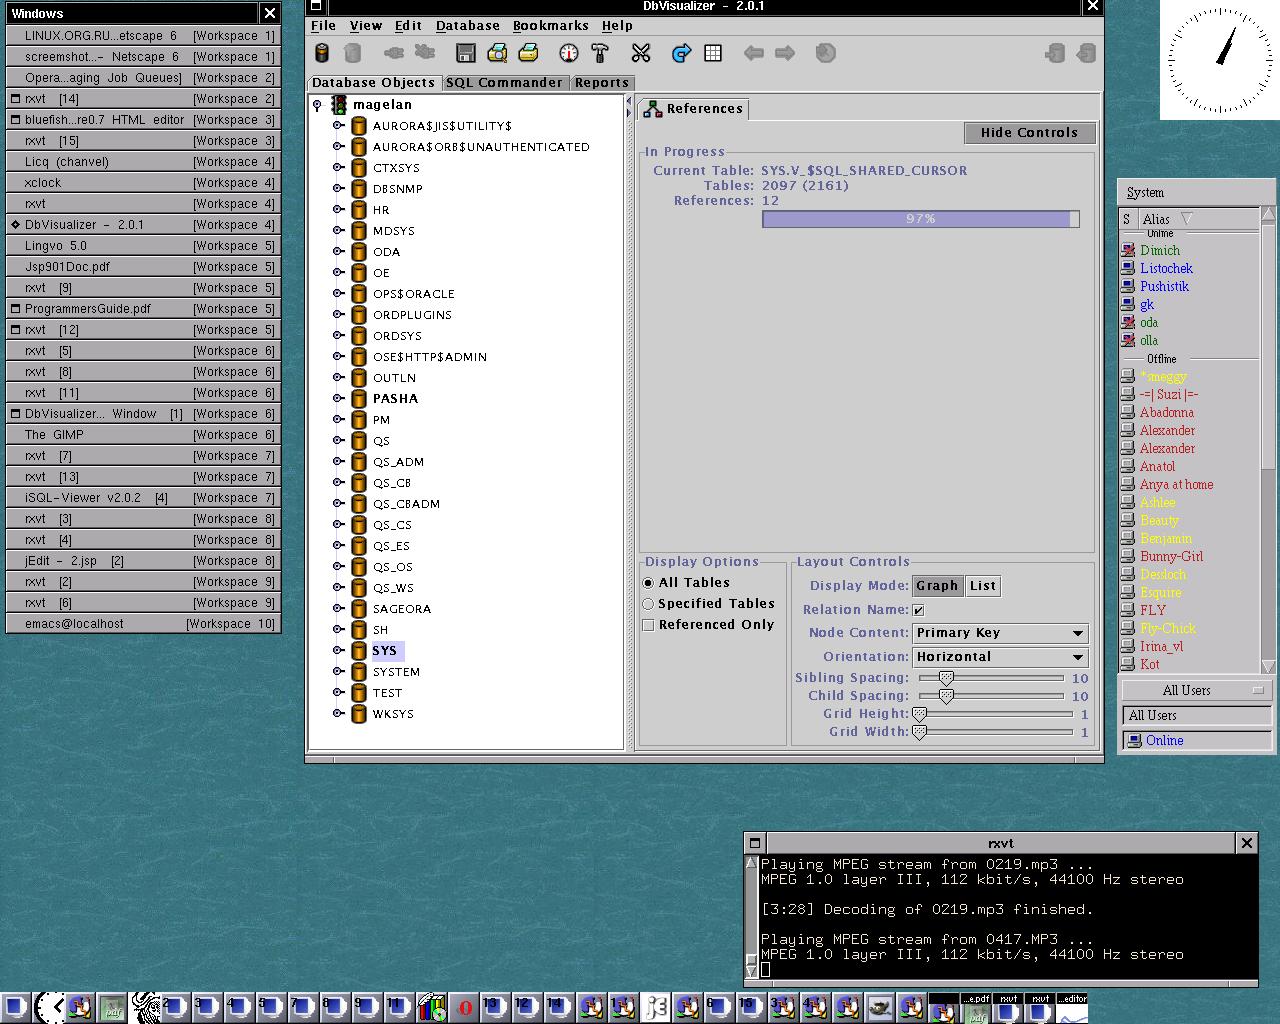The width and height of the screenshot is (1280, 1024).
Task: Switch to the SQL Commander tab
Action: coord(504,83)
